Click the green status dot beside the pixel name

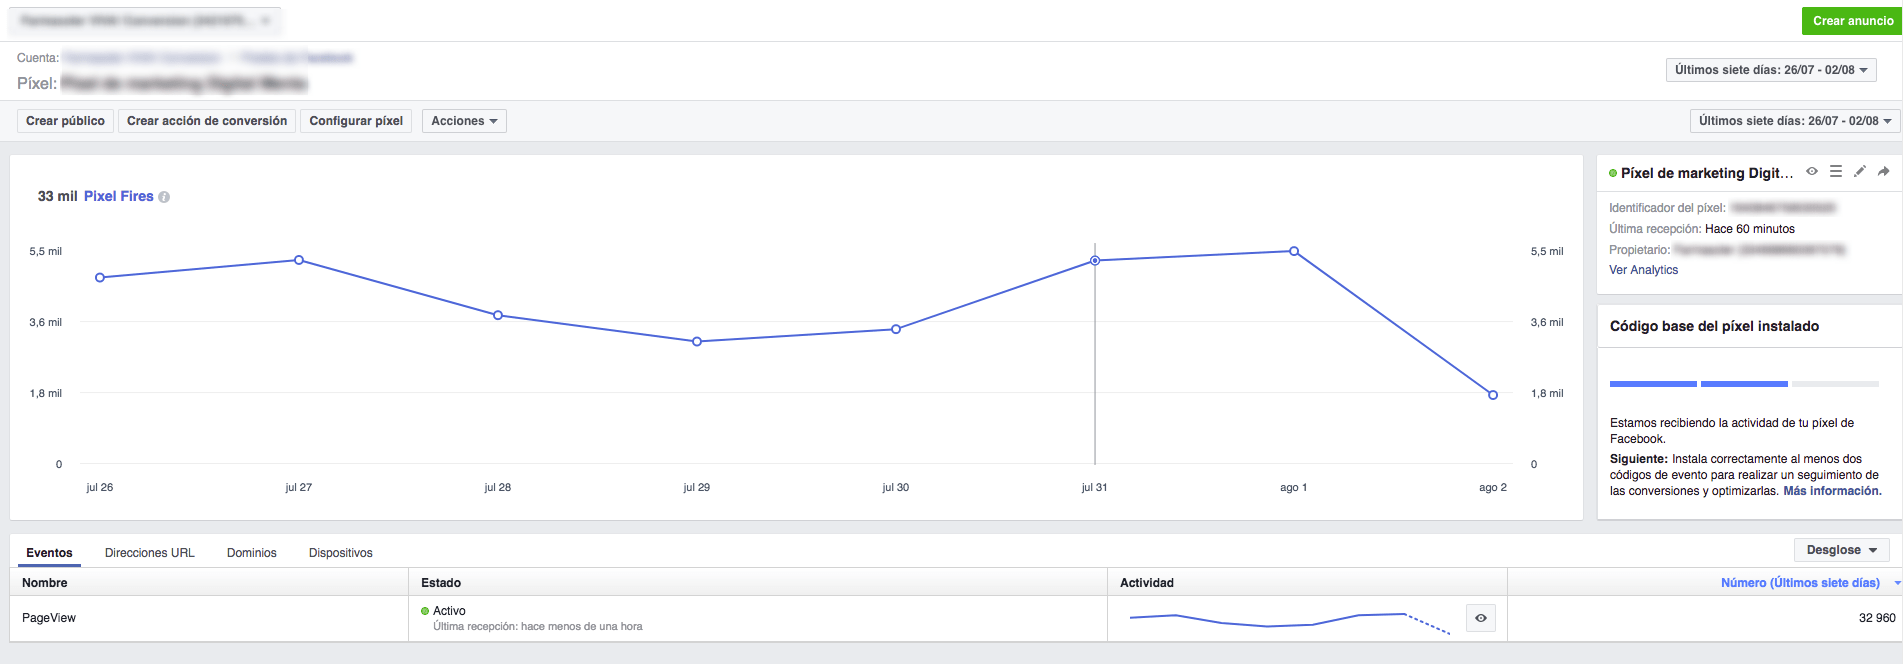pyautogui.click(x=1613, y=173)
